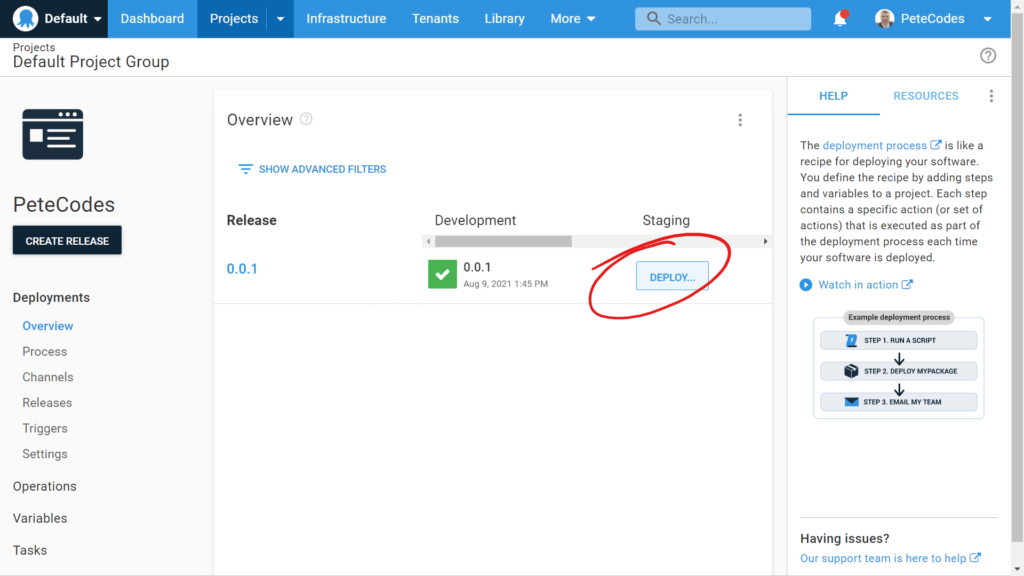Expand Show Advanced Filters
This screenshot has width=1024, height=576.
[312, 169]
